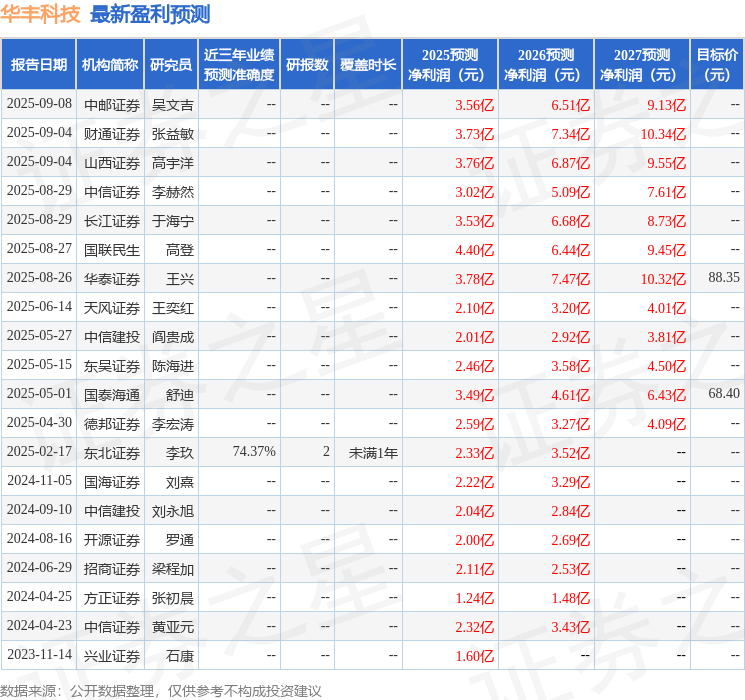Select 德邦证券 institution cell
Viewport: 745px width, 700px height.
pyautogui.click(x=112, y=424)
